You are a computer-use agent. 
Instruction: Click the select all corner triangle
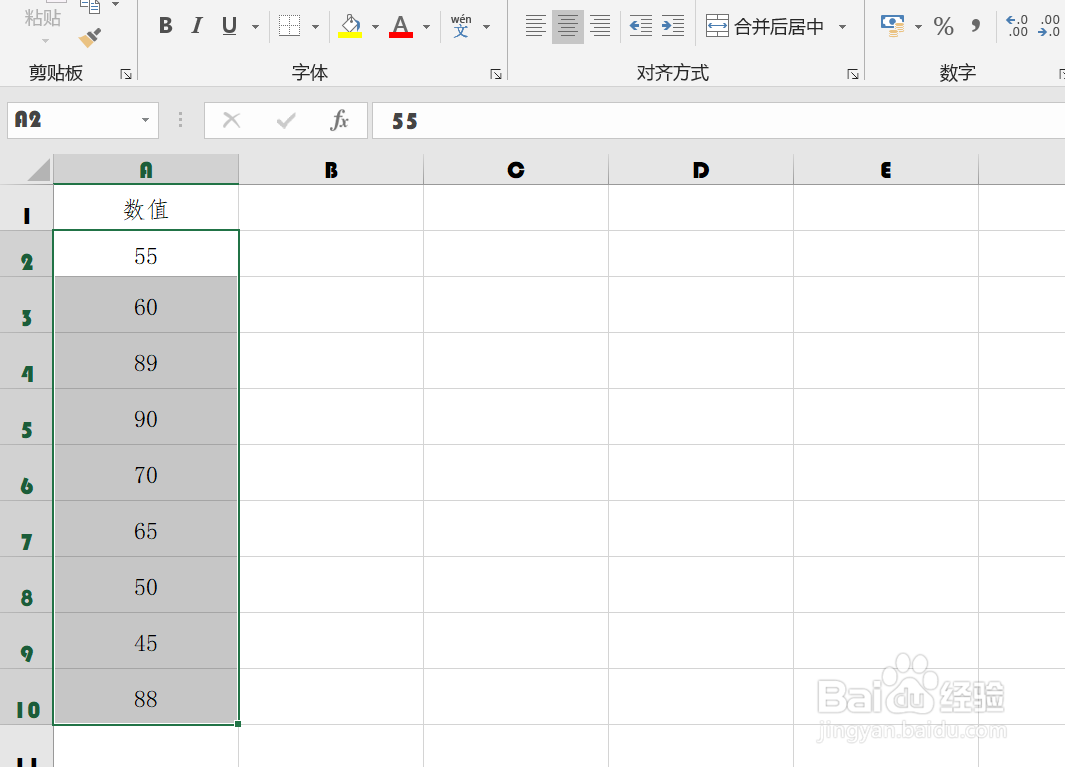(x=39, y=170)
